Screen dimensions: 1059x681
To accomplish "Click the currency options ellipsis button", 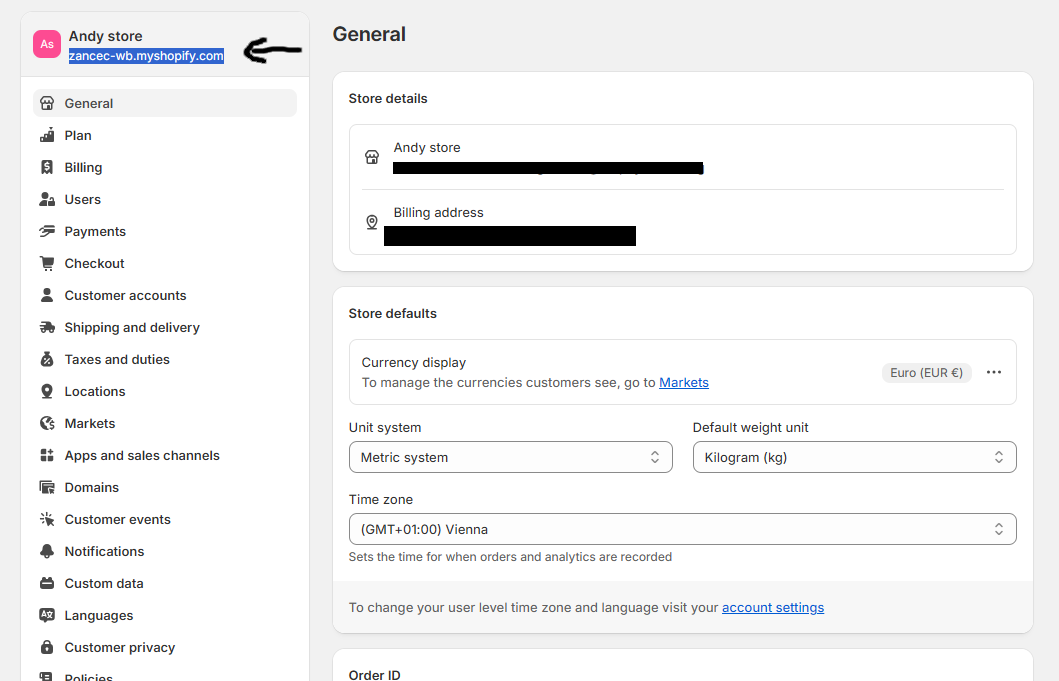I will coord(993,372).
